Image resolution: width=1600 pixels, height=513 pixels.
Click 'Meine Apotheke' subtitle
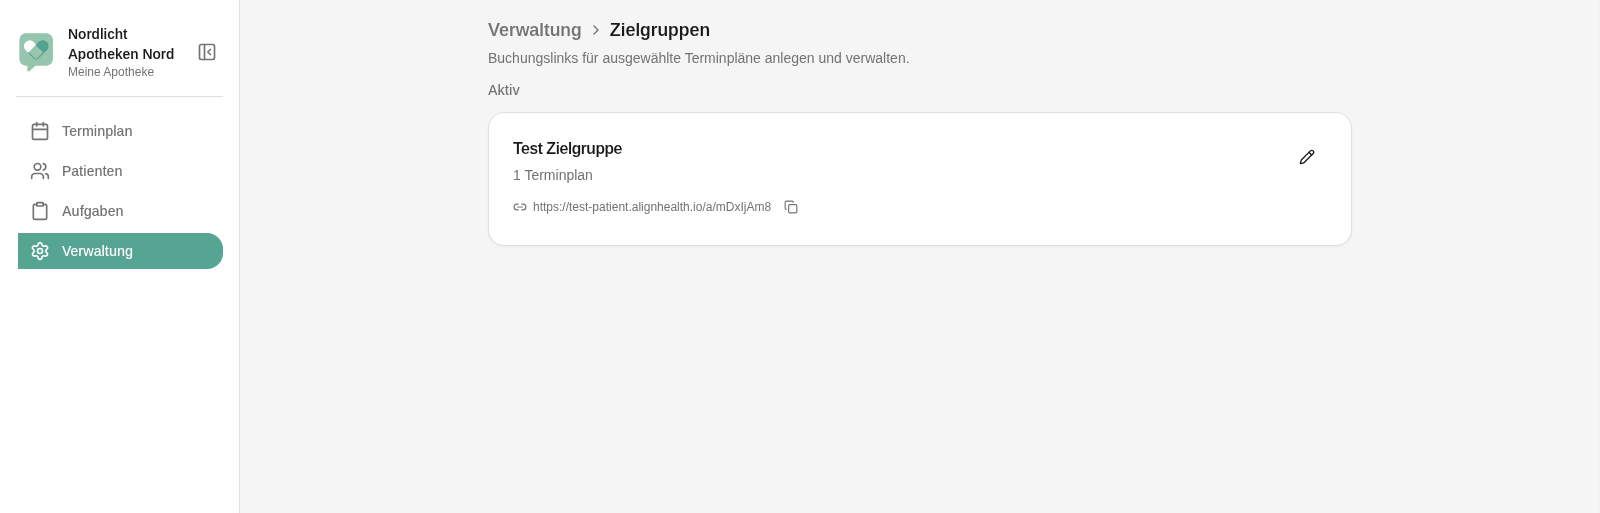coord(111,72)
